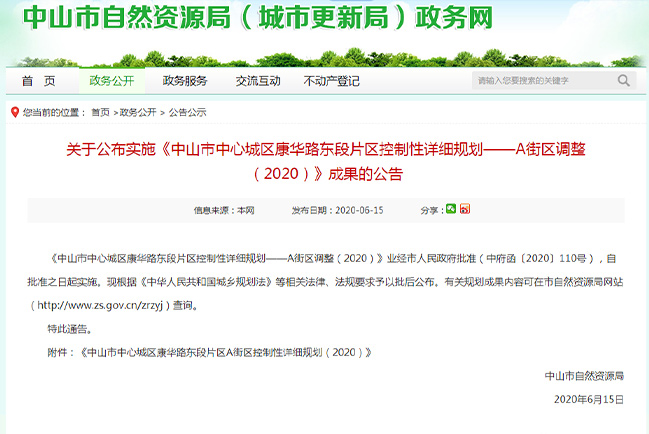Click the Weibo share icon
Viewport: 649px width, 434px height.
coord(465,209)
